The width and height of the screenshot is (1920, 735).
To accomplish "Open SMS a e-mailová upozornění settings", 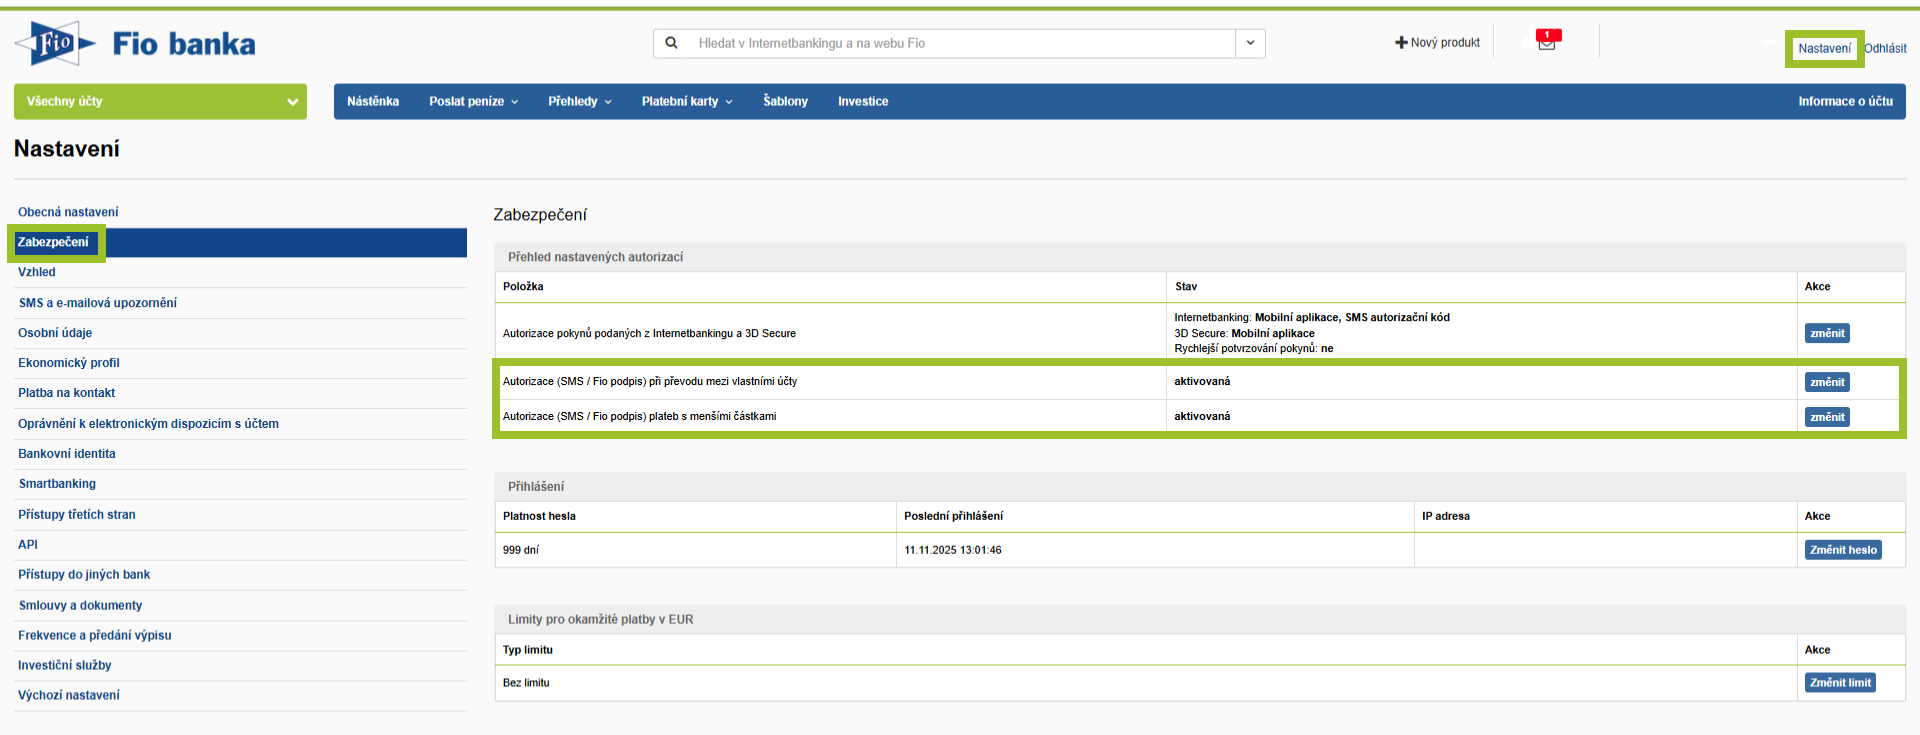I will click(98, 303).
